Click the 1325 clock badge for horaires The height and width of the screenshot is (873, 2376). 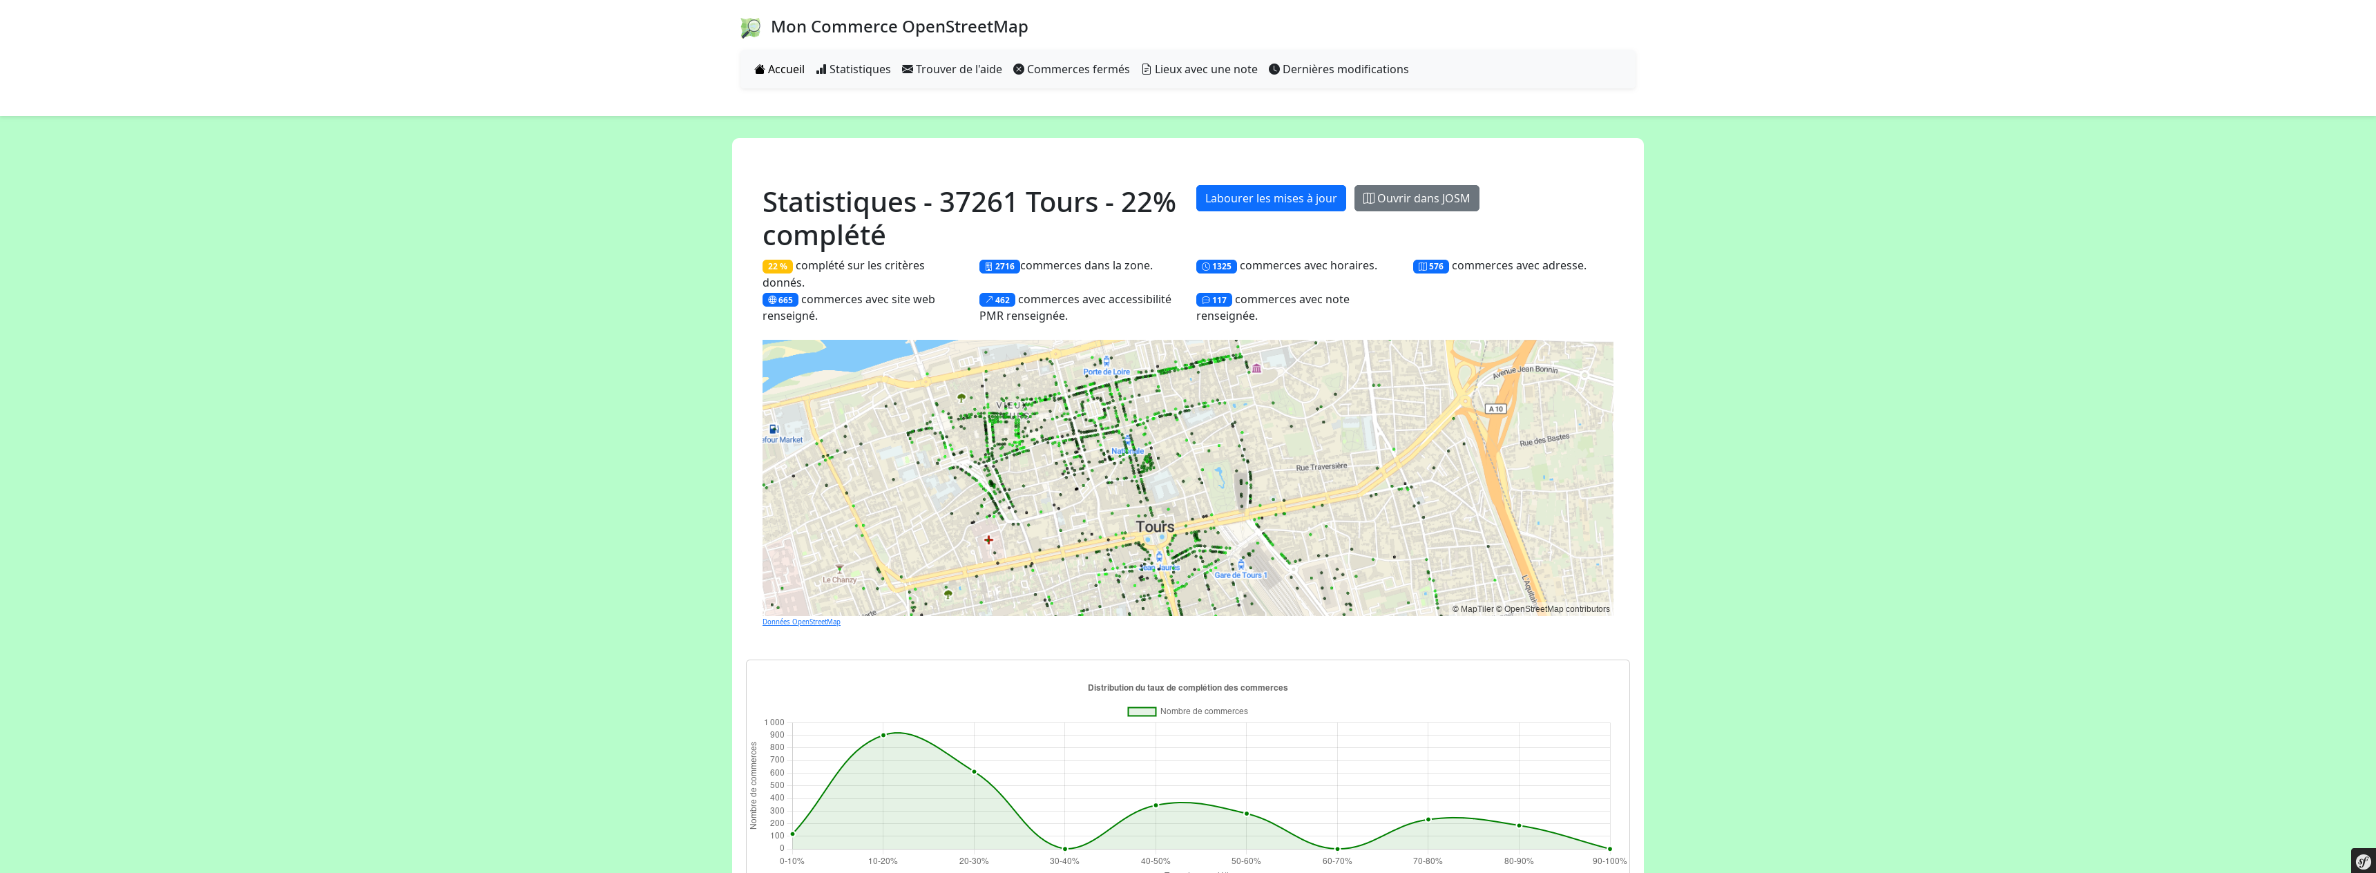(1216, 267)
